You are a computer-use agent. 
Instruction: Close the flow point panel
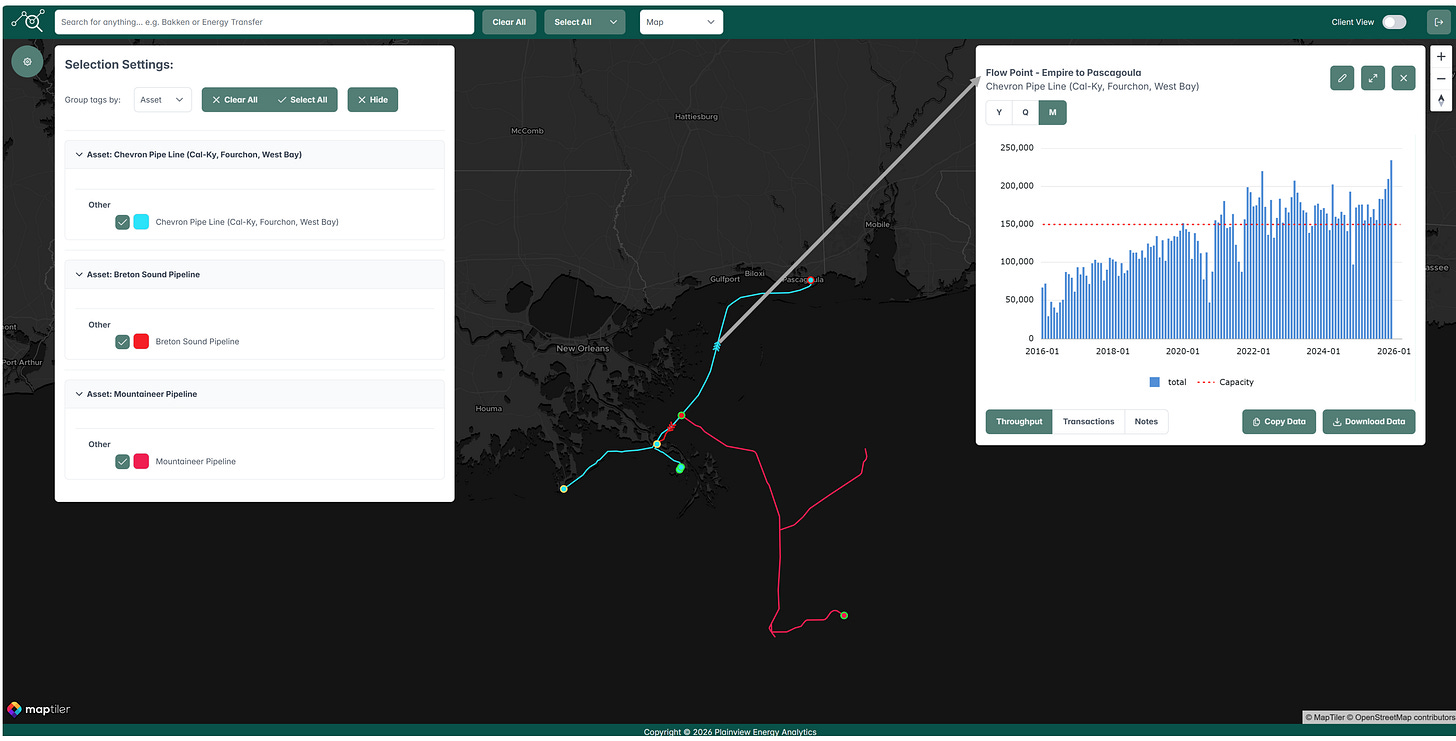pyautogui.click(x=1404, y=78)
